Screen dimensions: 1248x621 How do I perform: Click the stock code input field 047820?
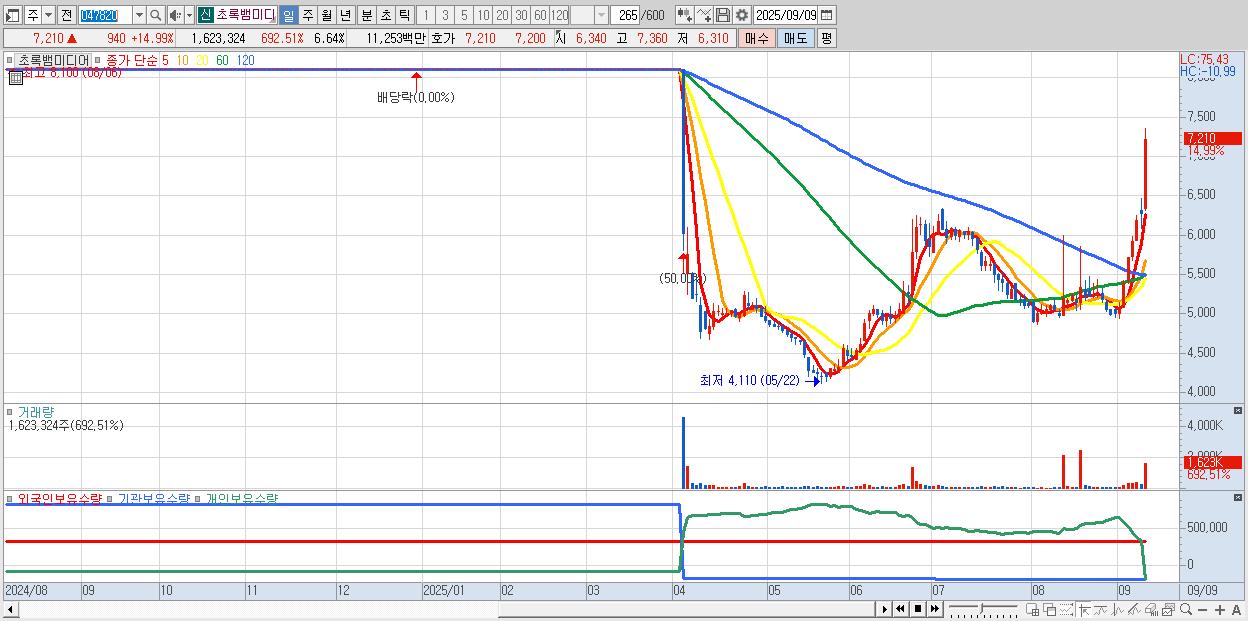[104, 15]
